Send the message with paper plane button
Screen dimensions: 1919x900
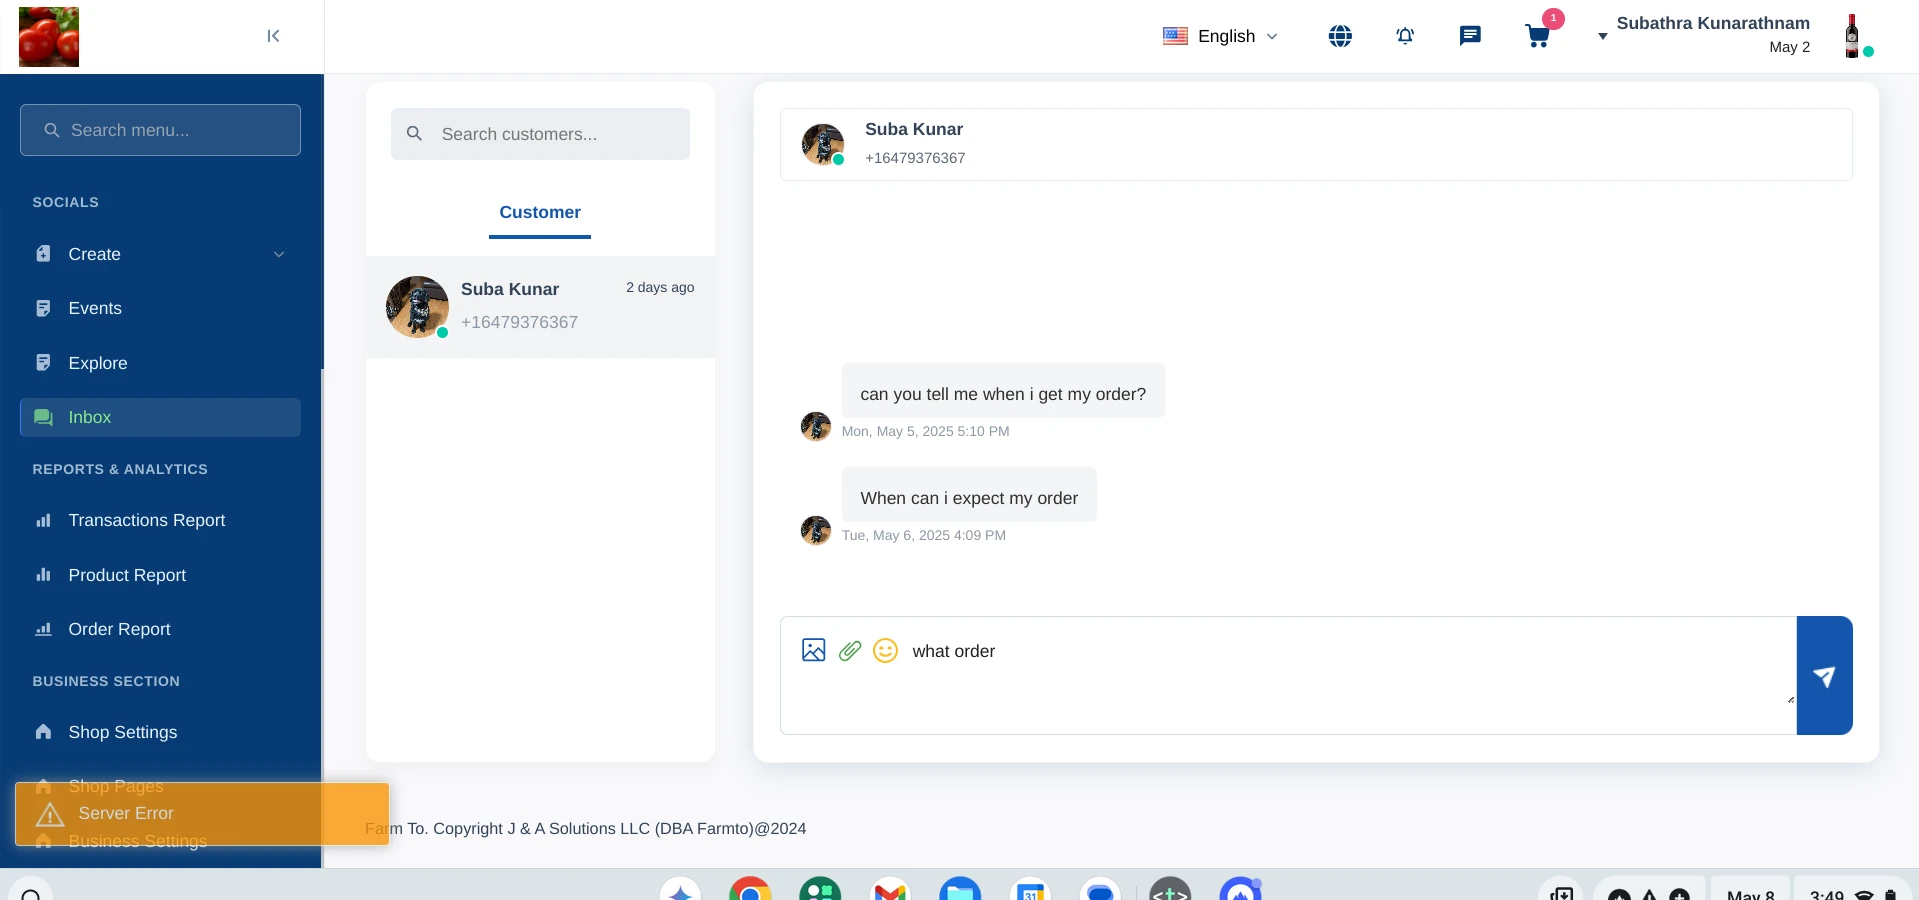(1824, 676)
